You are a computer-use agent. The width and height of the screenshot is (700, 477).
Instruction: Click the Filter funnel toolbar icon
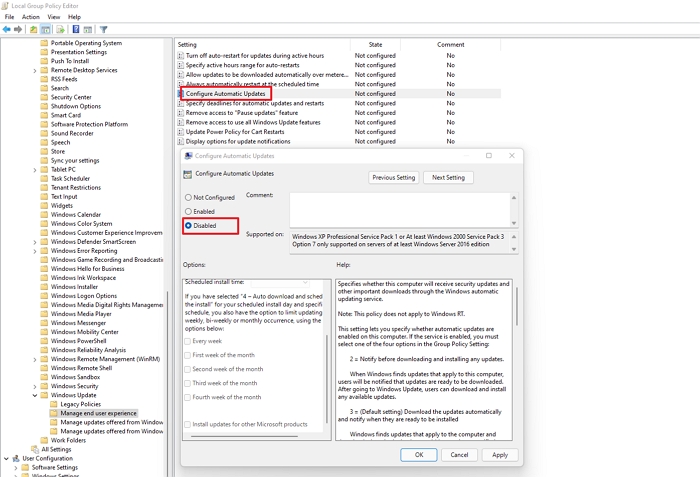[104, 29]
